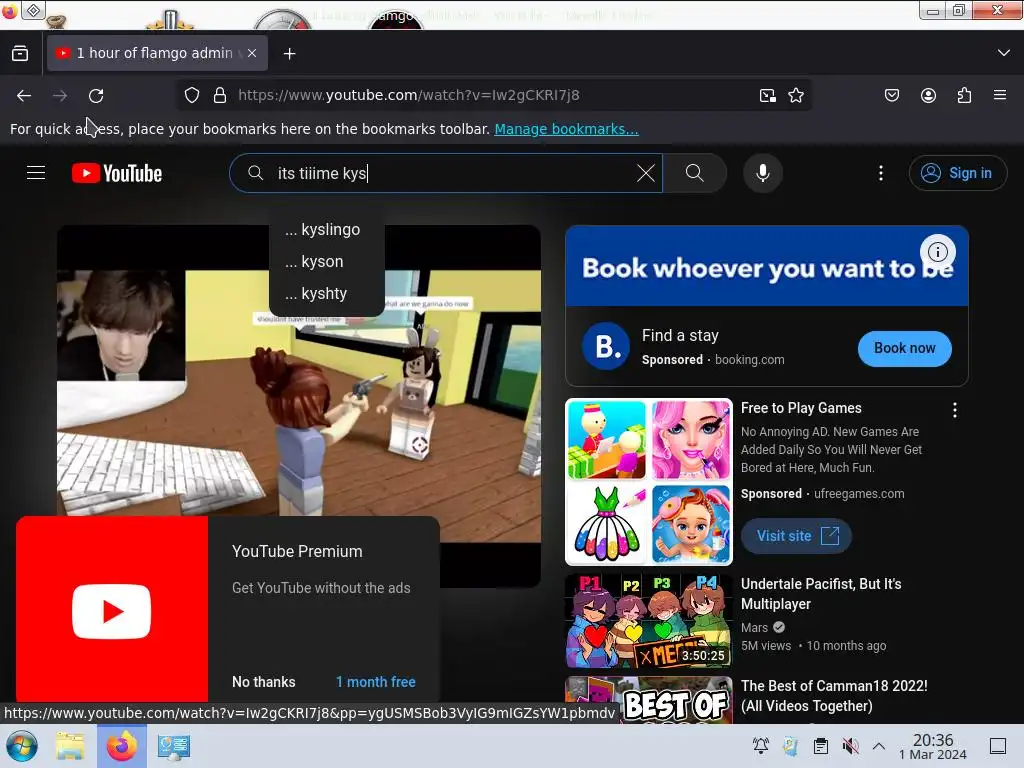Open the Manage bookmarks link
The height and width of the screenshot is (768, 1024).
click(x=566, y=129)
